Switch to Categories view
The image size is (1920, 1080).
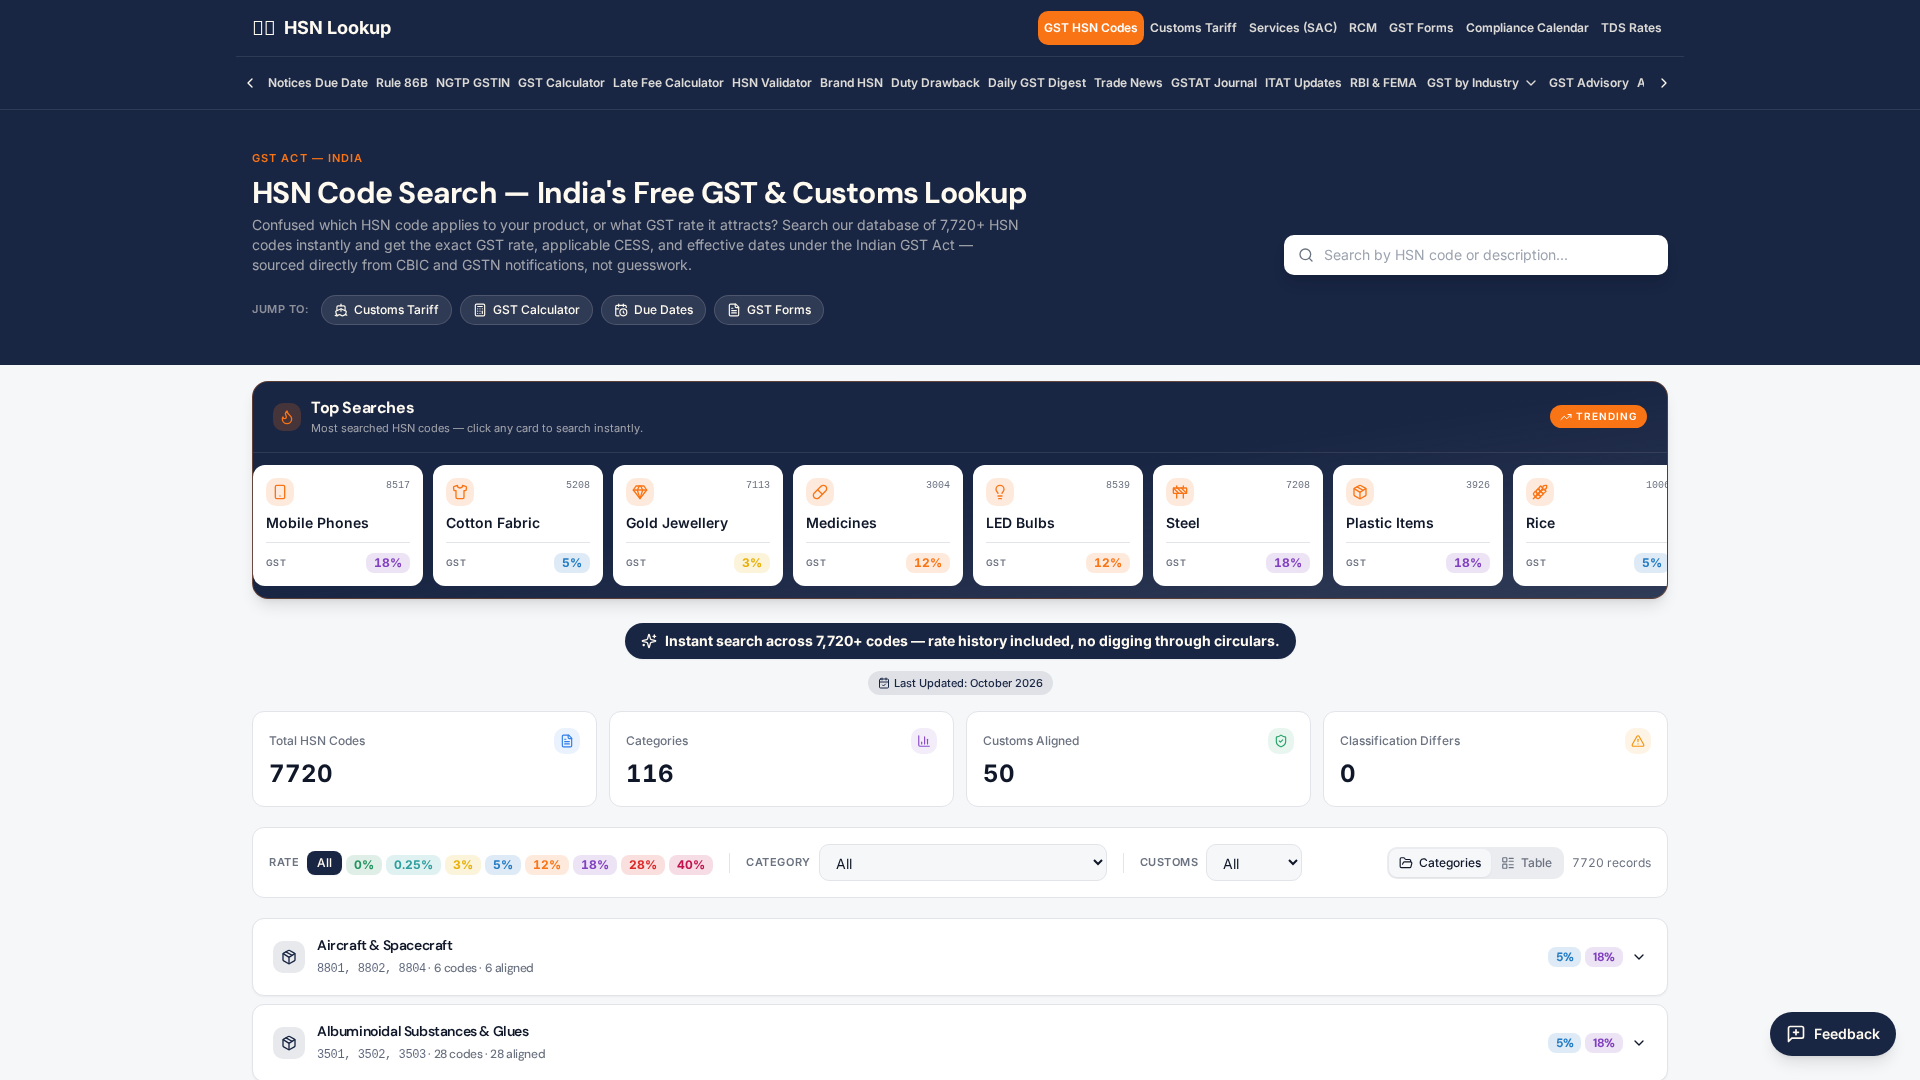pos(1440,863)
